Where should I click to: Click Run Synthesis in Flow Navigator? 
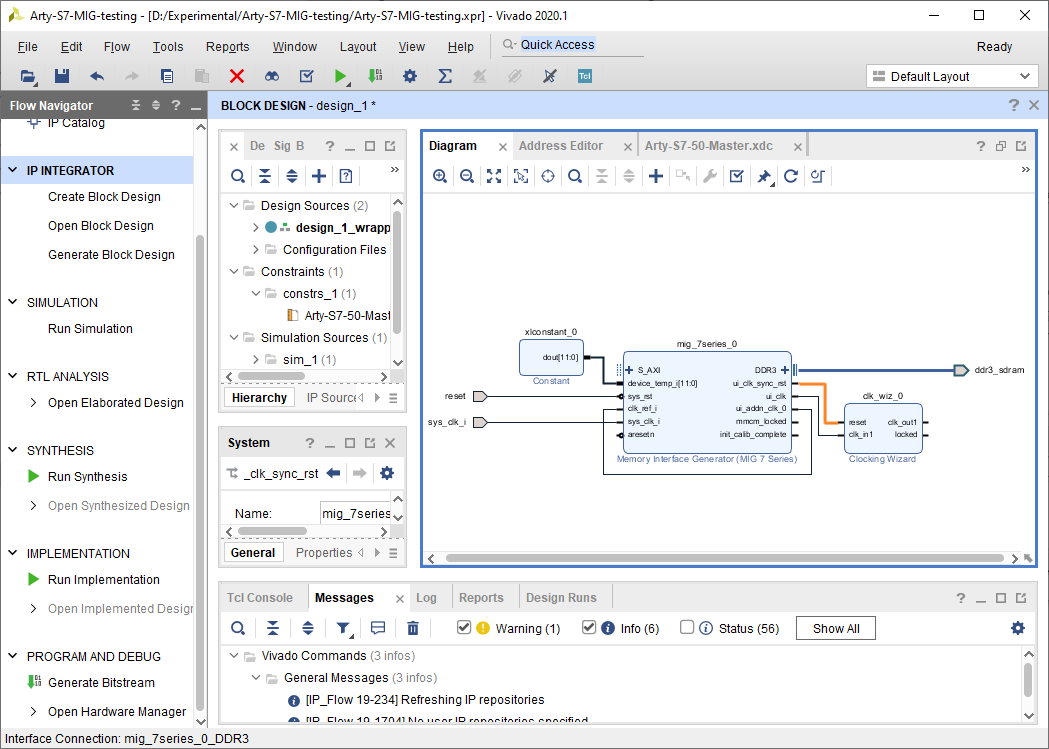click(88, 477)
